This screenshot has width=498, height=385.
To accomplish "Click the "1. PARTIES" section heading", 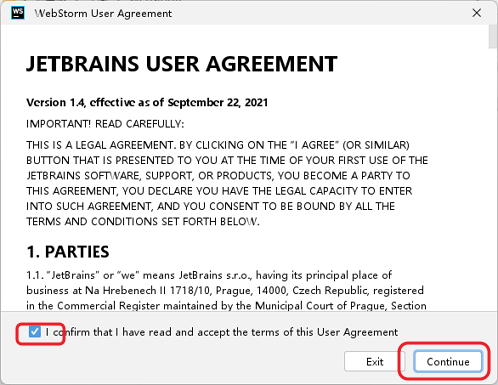I will (x=68, y=252).
